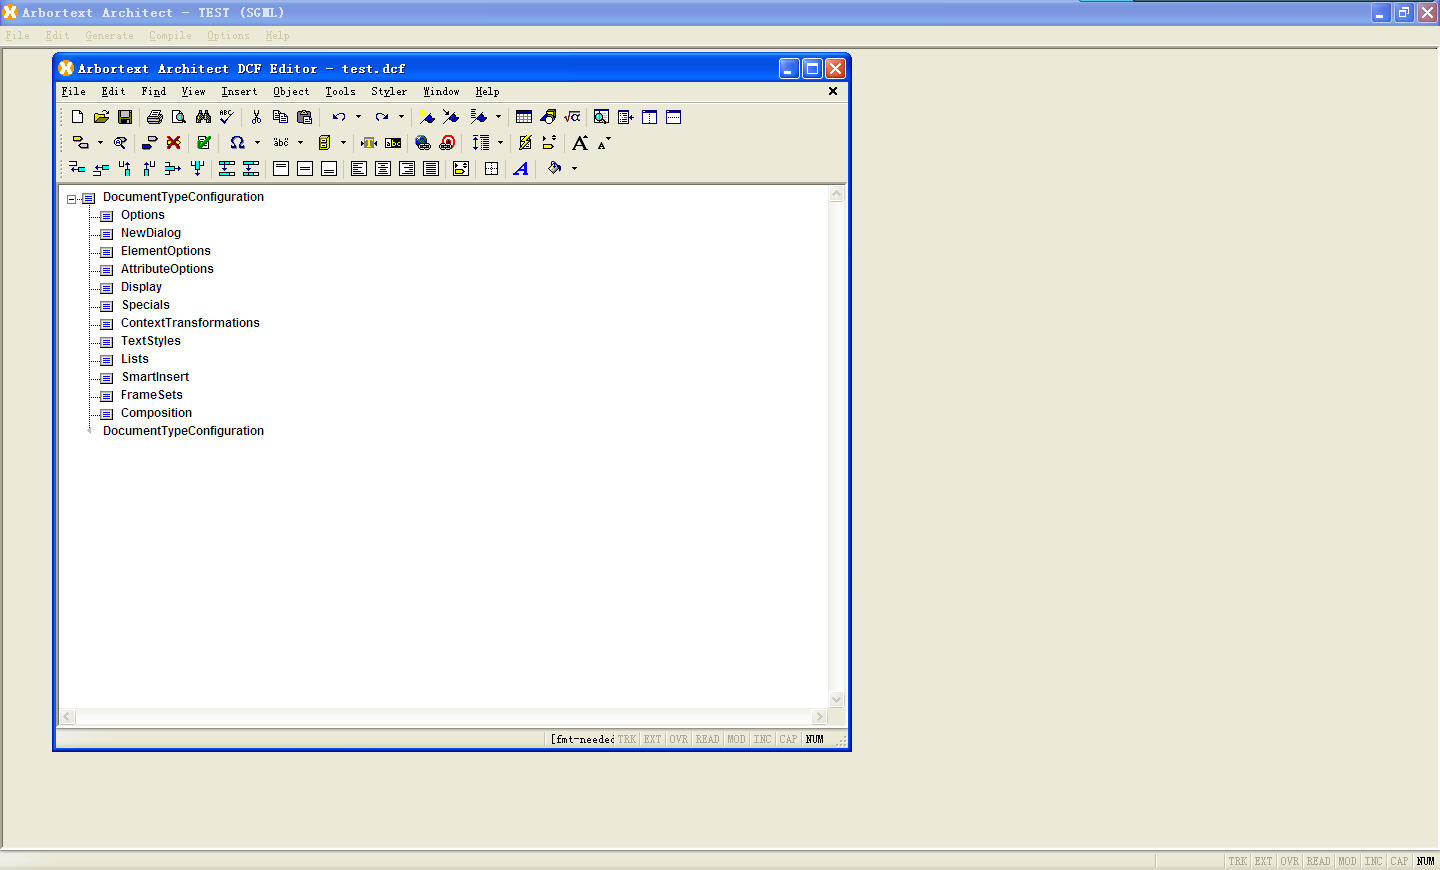Image resolution: width=1440 pixels, height=870 pixels.
Task: Toggle right text alignment
Action: [x=407, y=169]
